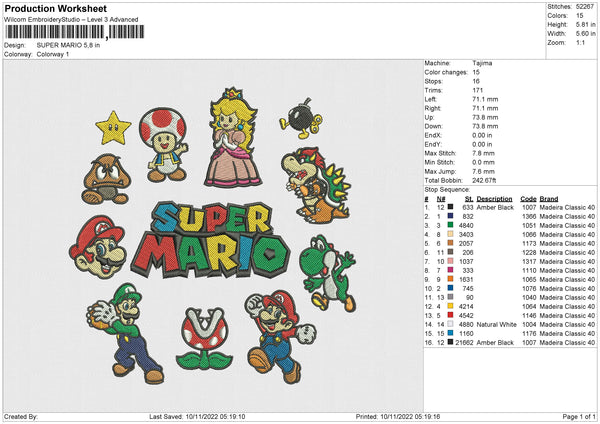The image size is (600, 424).
Task: Select the SUPER MARIO logo lettering
Action: (210, 240)
